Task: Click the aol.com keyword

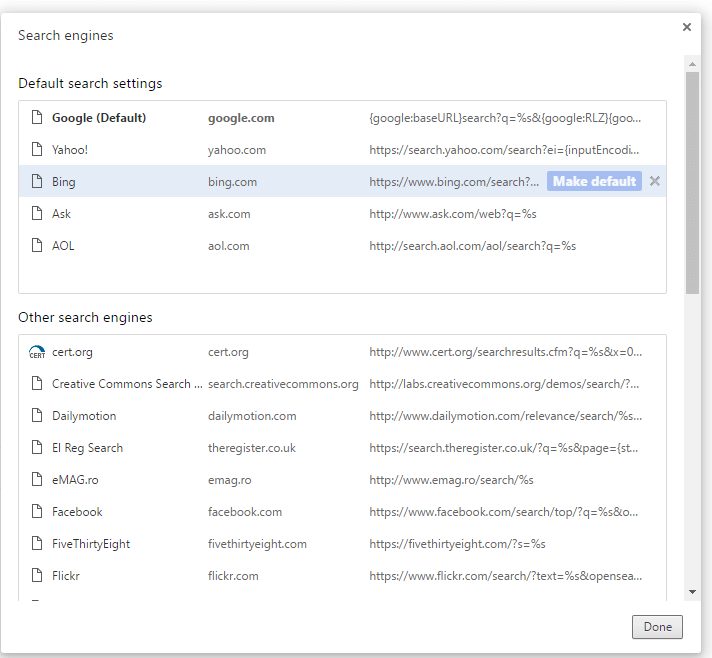Action: [229, 246]
